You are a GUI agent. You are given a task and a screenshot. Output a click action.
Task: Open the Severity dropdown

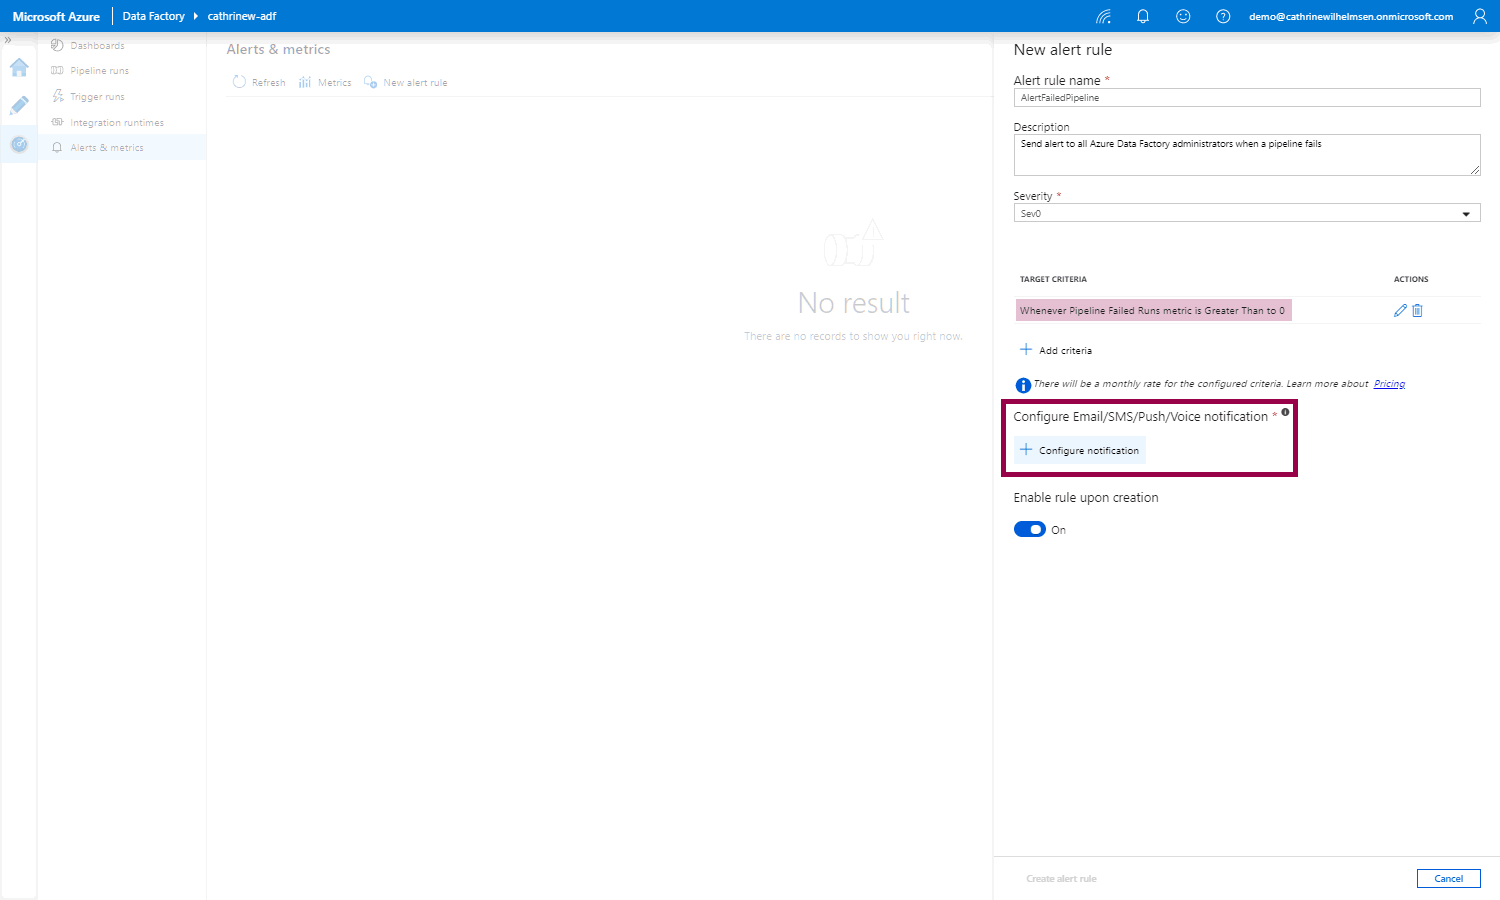(1246, 213)
